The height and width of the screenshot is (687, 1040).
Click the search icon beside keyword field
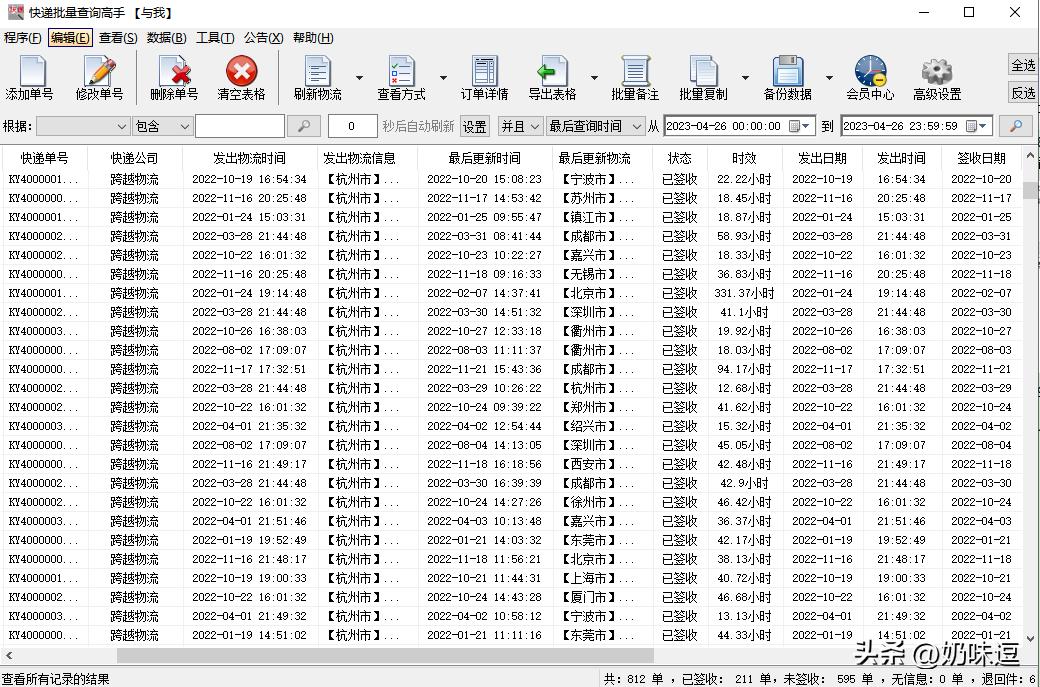tap(304, 126)
